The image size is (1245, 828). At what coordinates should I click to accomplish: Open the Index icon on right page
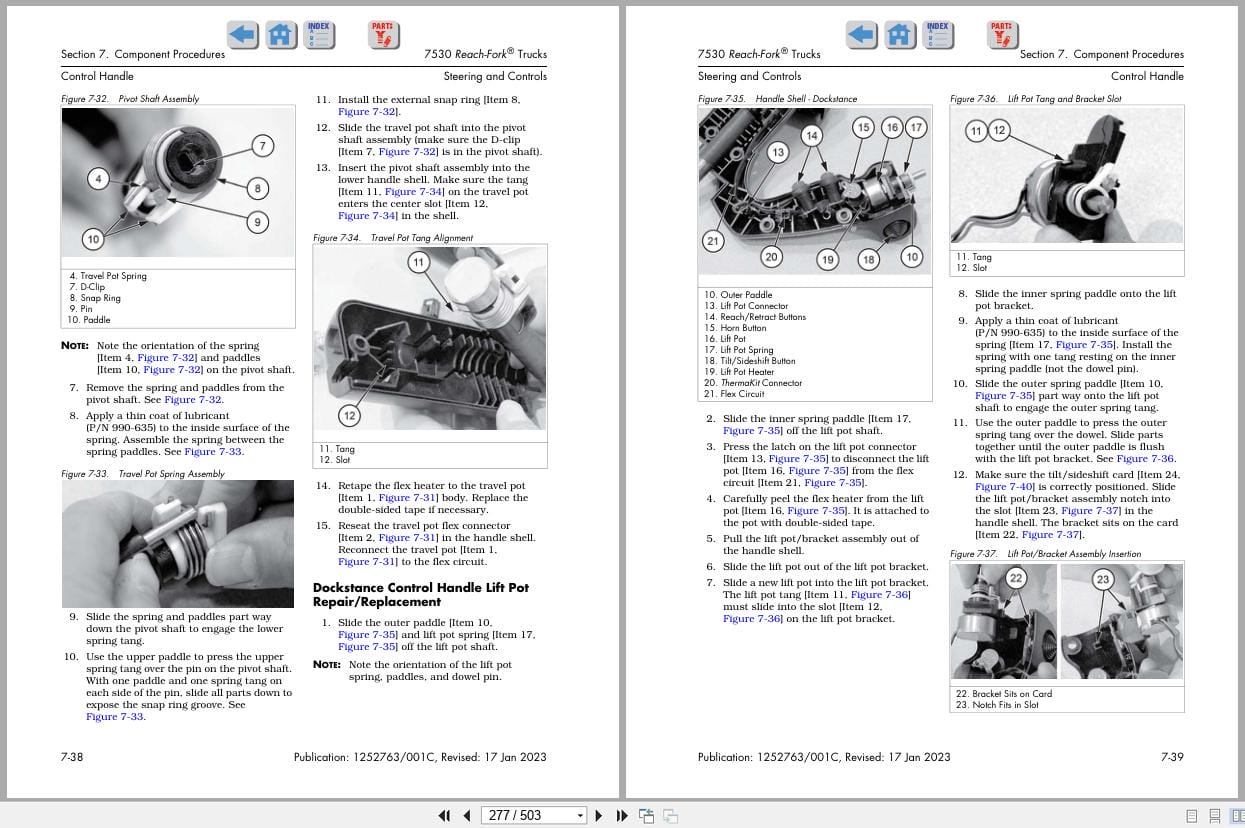coord(937,35)
